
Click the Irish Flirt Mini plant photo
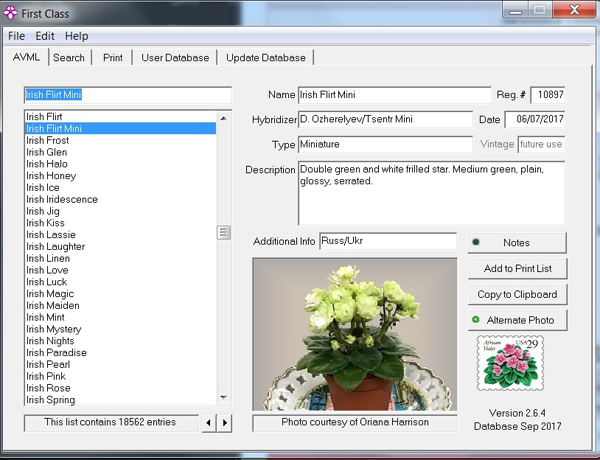(x=355, y=334)
